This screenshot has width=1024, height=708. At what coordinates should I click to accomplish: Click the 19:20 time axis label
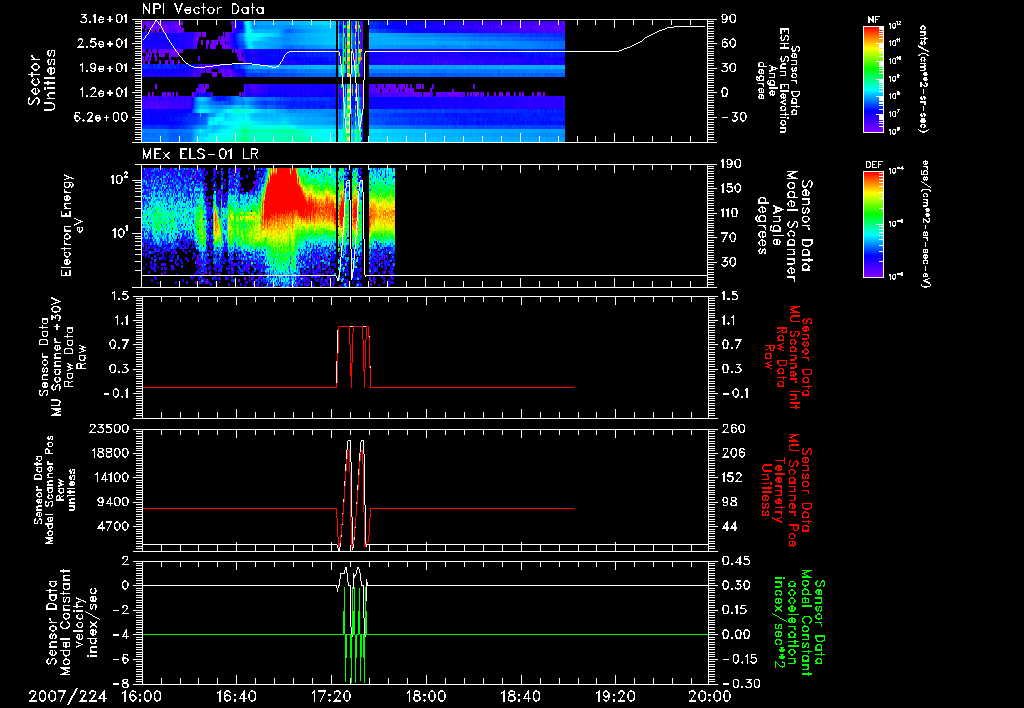click(615, 696)
